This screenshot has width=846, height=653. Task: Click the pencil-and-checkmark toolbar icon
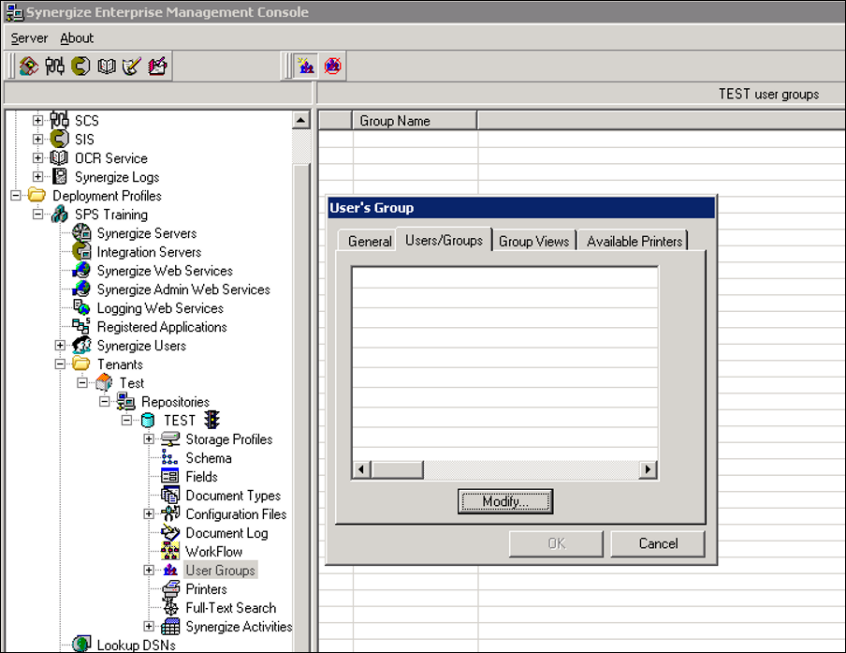click(132, 66)
